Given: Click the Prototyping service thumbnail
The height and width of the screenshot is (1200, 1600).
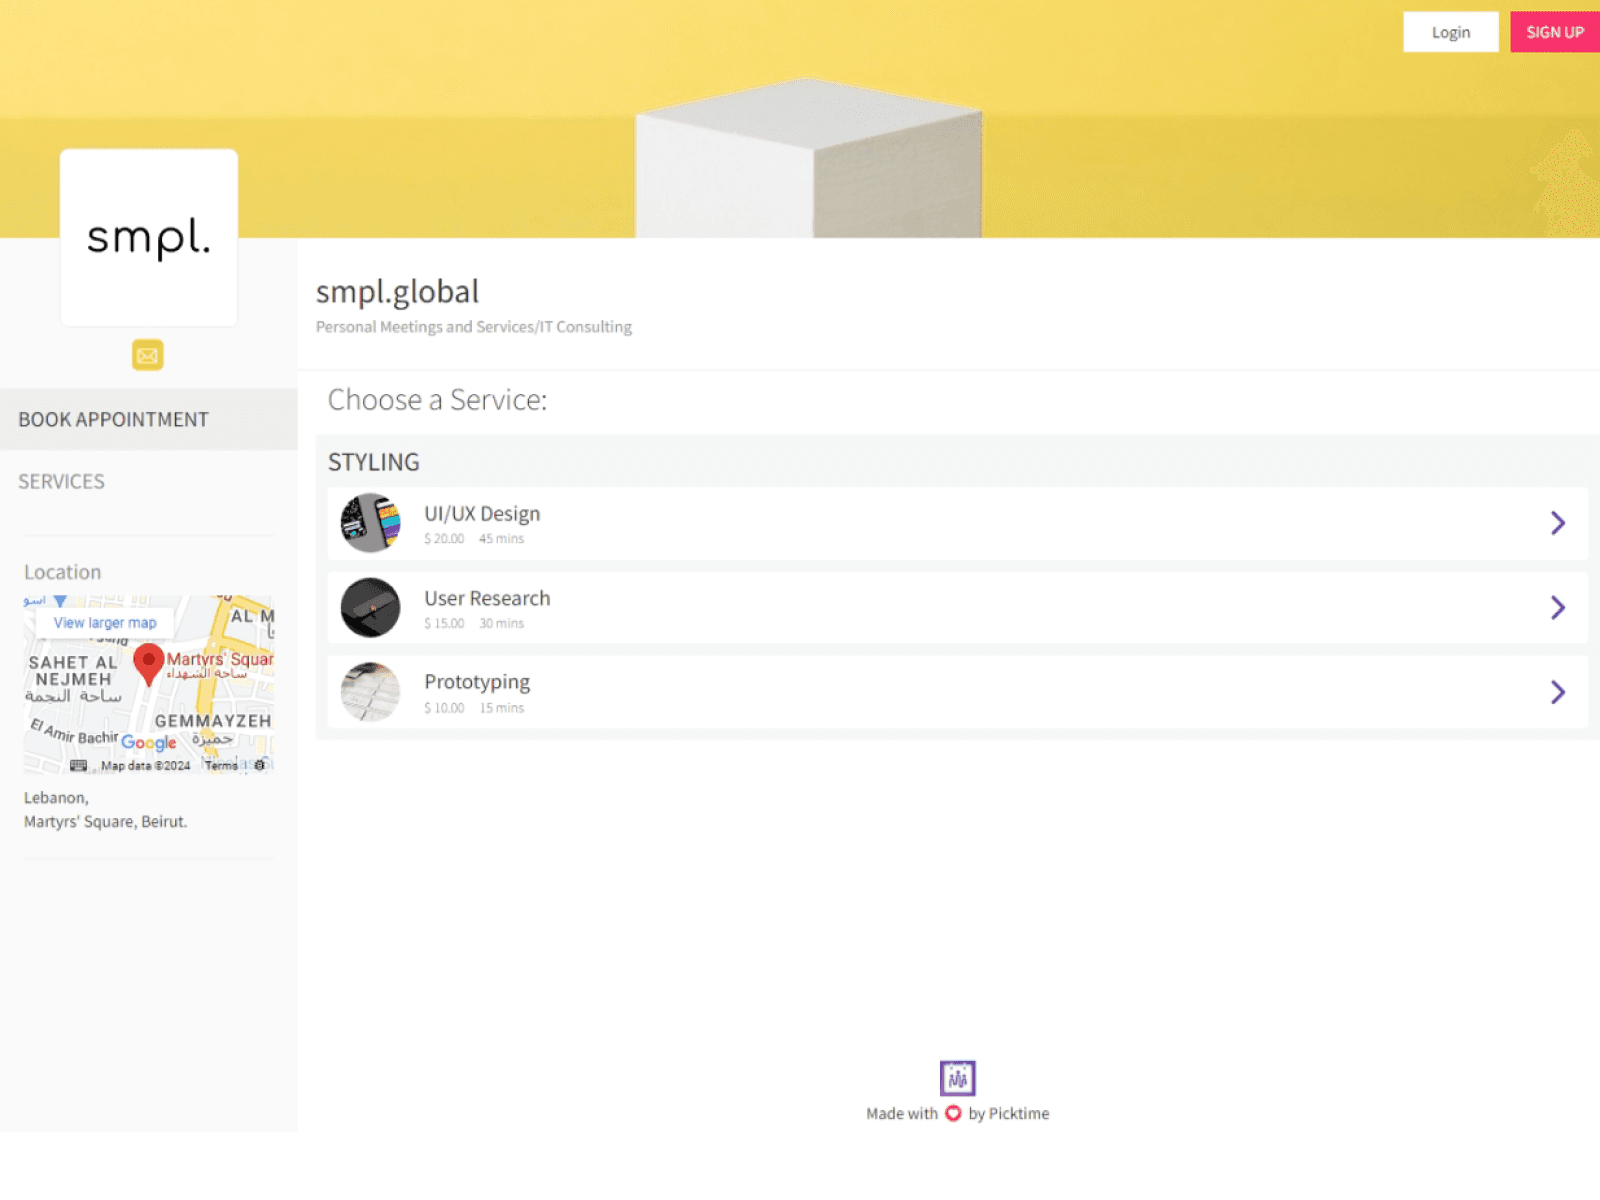Looking at the screenshot, I should click(370, 692).
